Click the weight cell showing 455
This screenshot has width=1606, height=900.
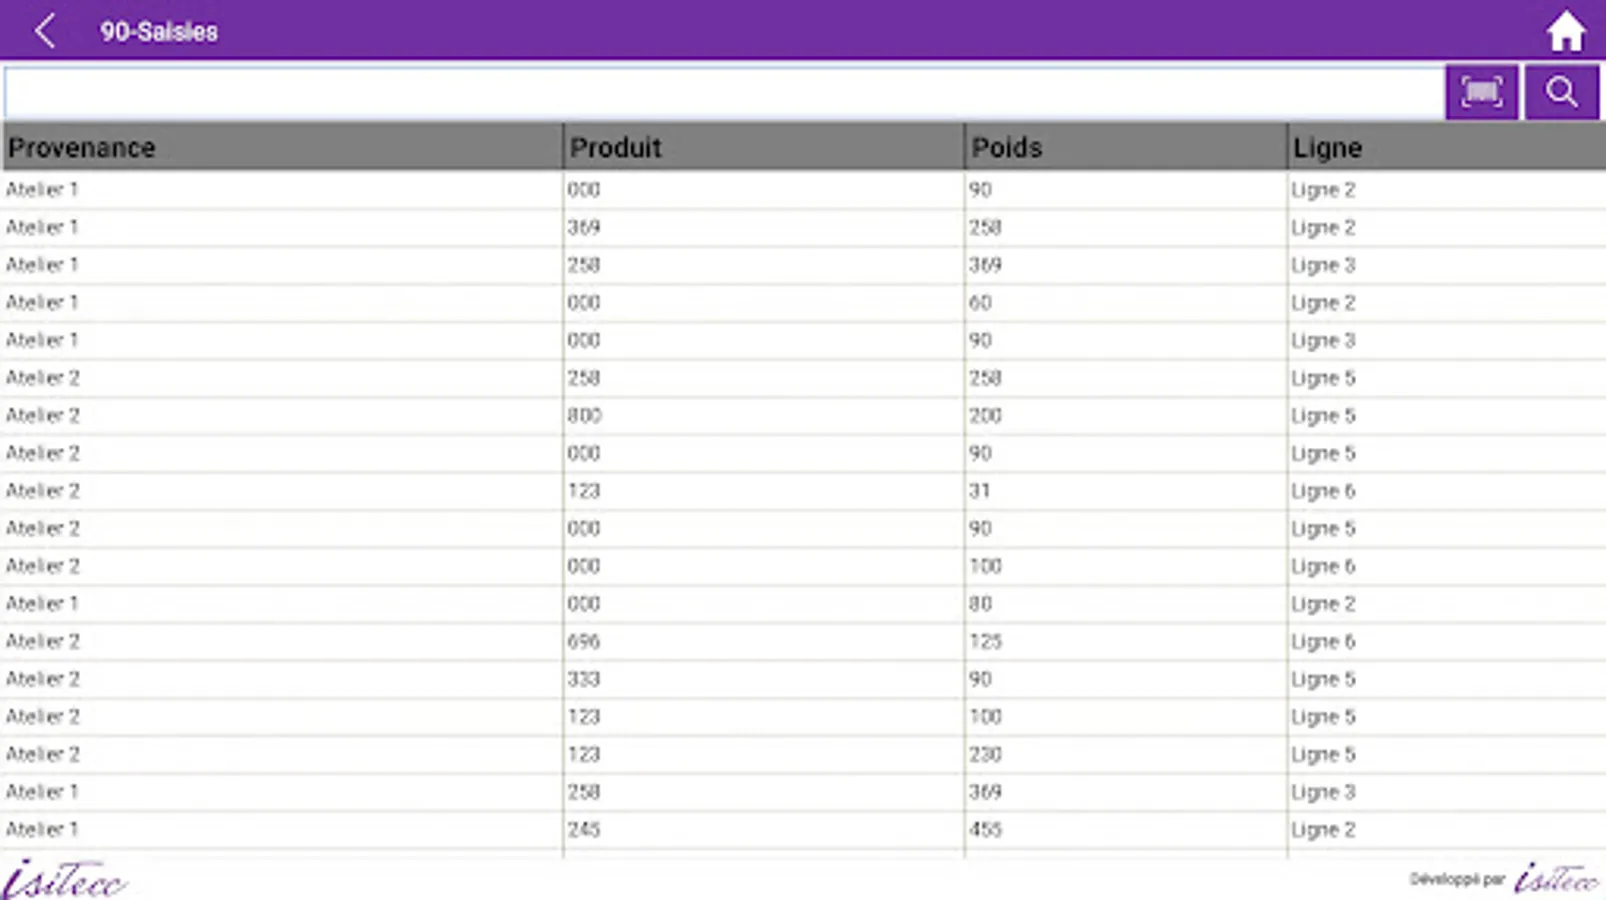[985, 830]
